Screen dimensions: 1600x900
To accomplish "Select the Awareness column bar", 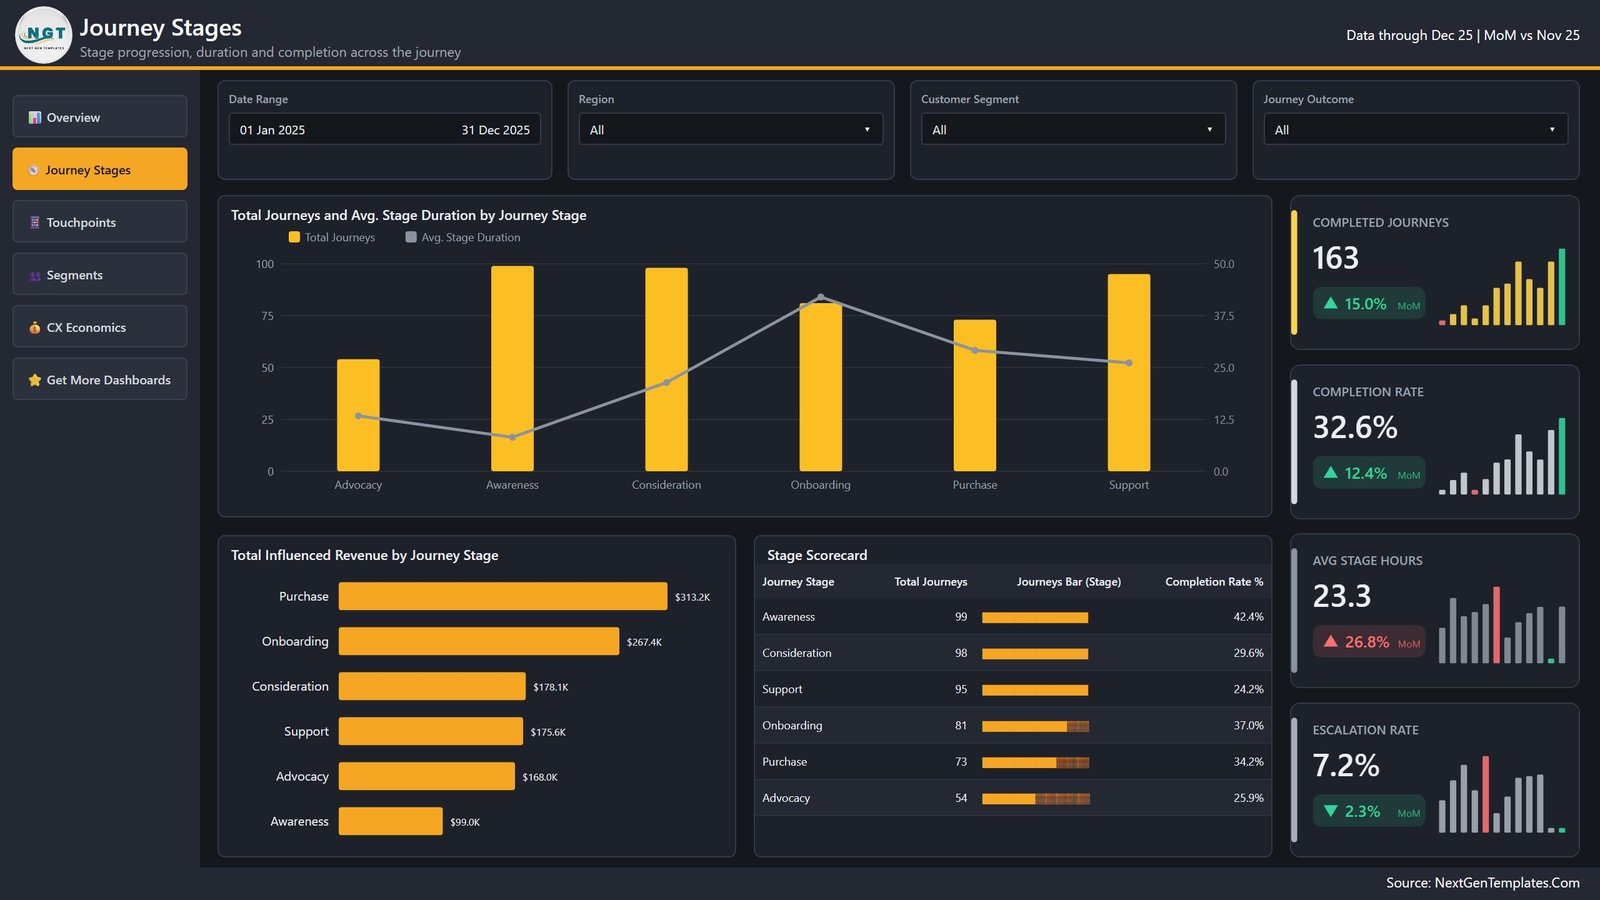I will coord(512,368).
